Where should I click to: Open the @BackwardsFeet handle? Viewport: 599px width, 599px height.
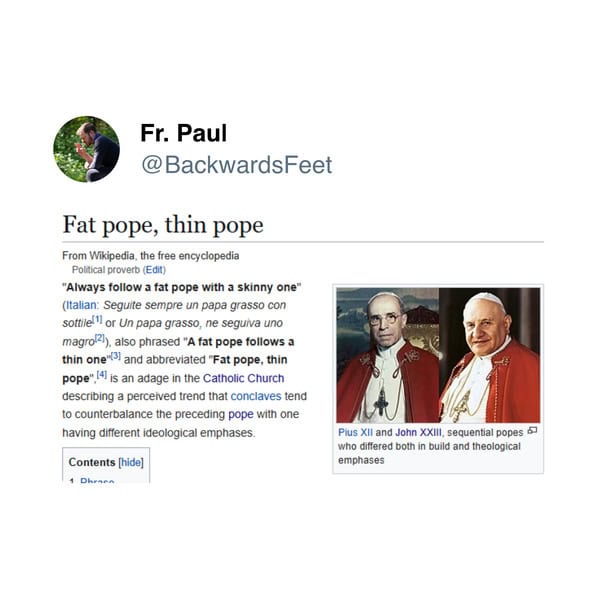[x=236, y=165]
